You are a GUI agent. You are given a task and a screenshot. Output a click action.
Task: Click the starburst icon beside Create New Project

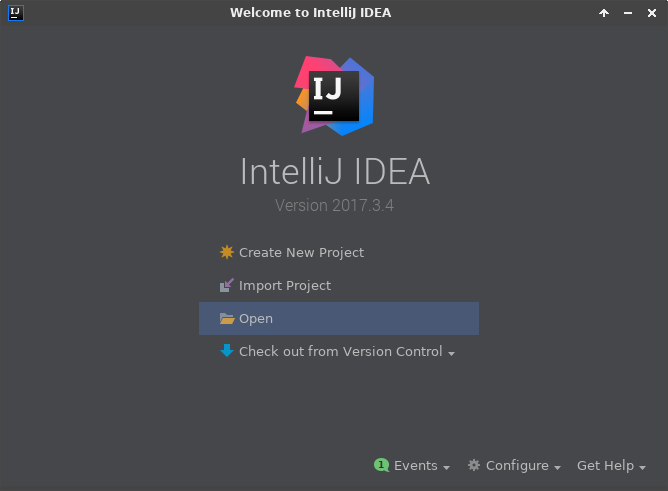coord(227,252)
